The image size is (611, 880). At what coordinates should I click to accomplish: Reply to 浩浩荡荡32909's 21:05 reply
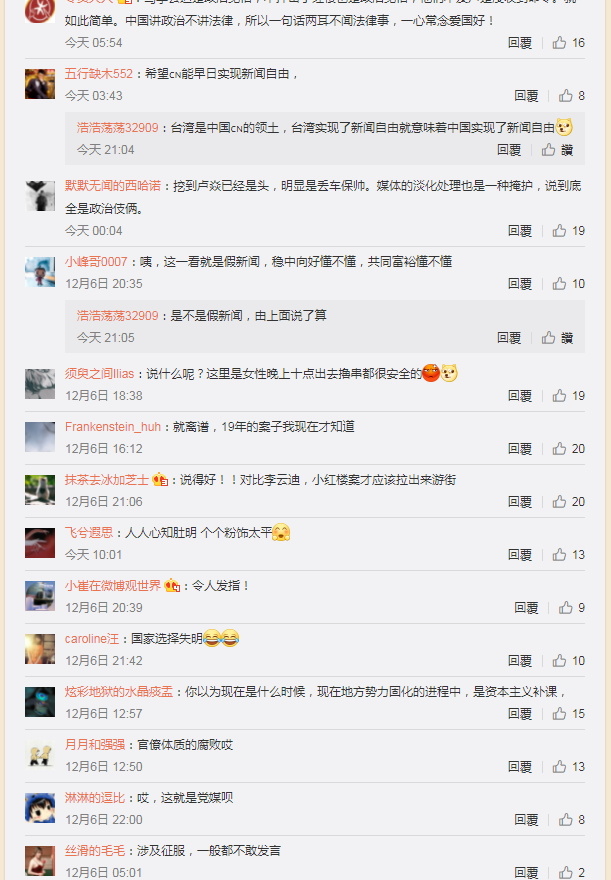click(509, 338)
